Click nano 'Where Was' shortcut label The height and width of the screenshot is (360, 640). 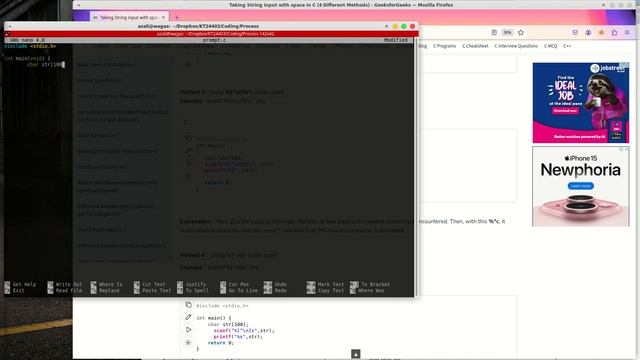click(371, 291)
